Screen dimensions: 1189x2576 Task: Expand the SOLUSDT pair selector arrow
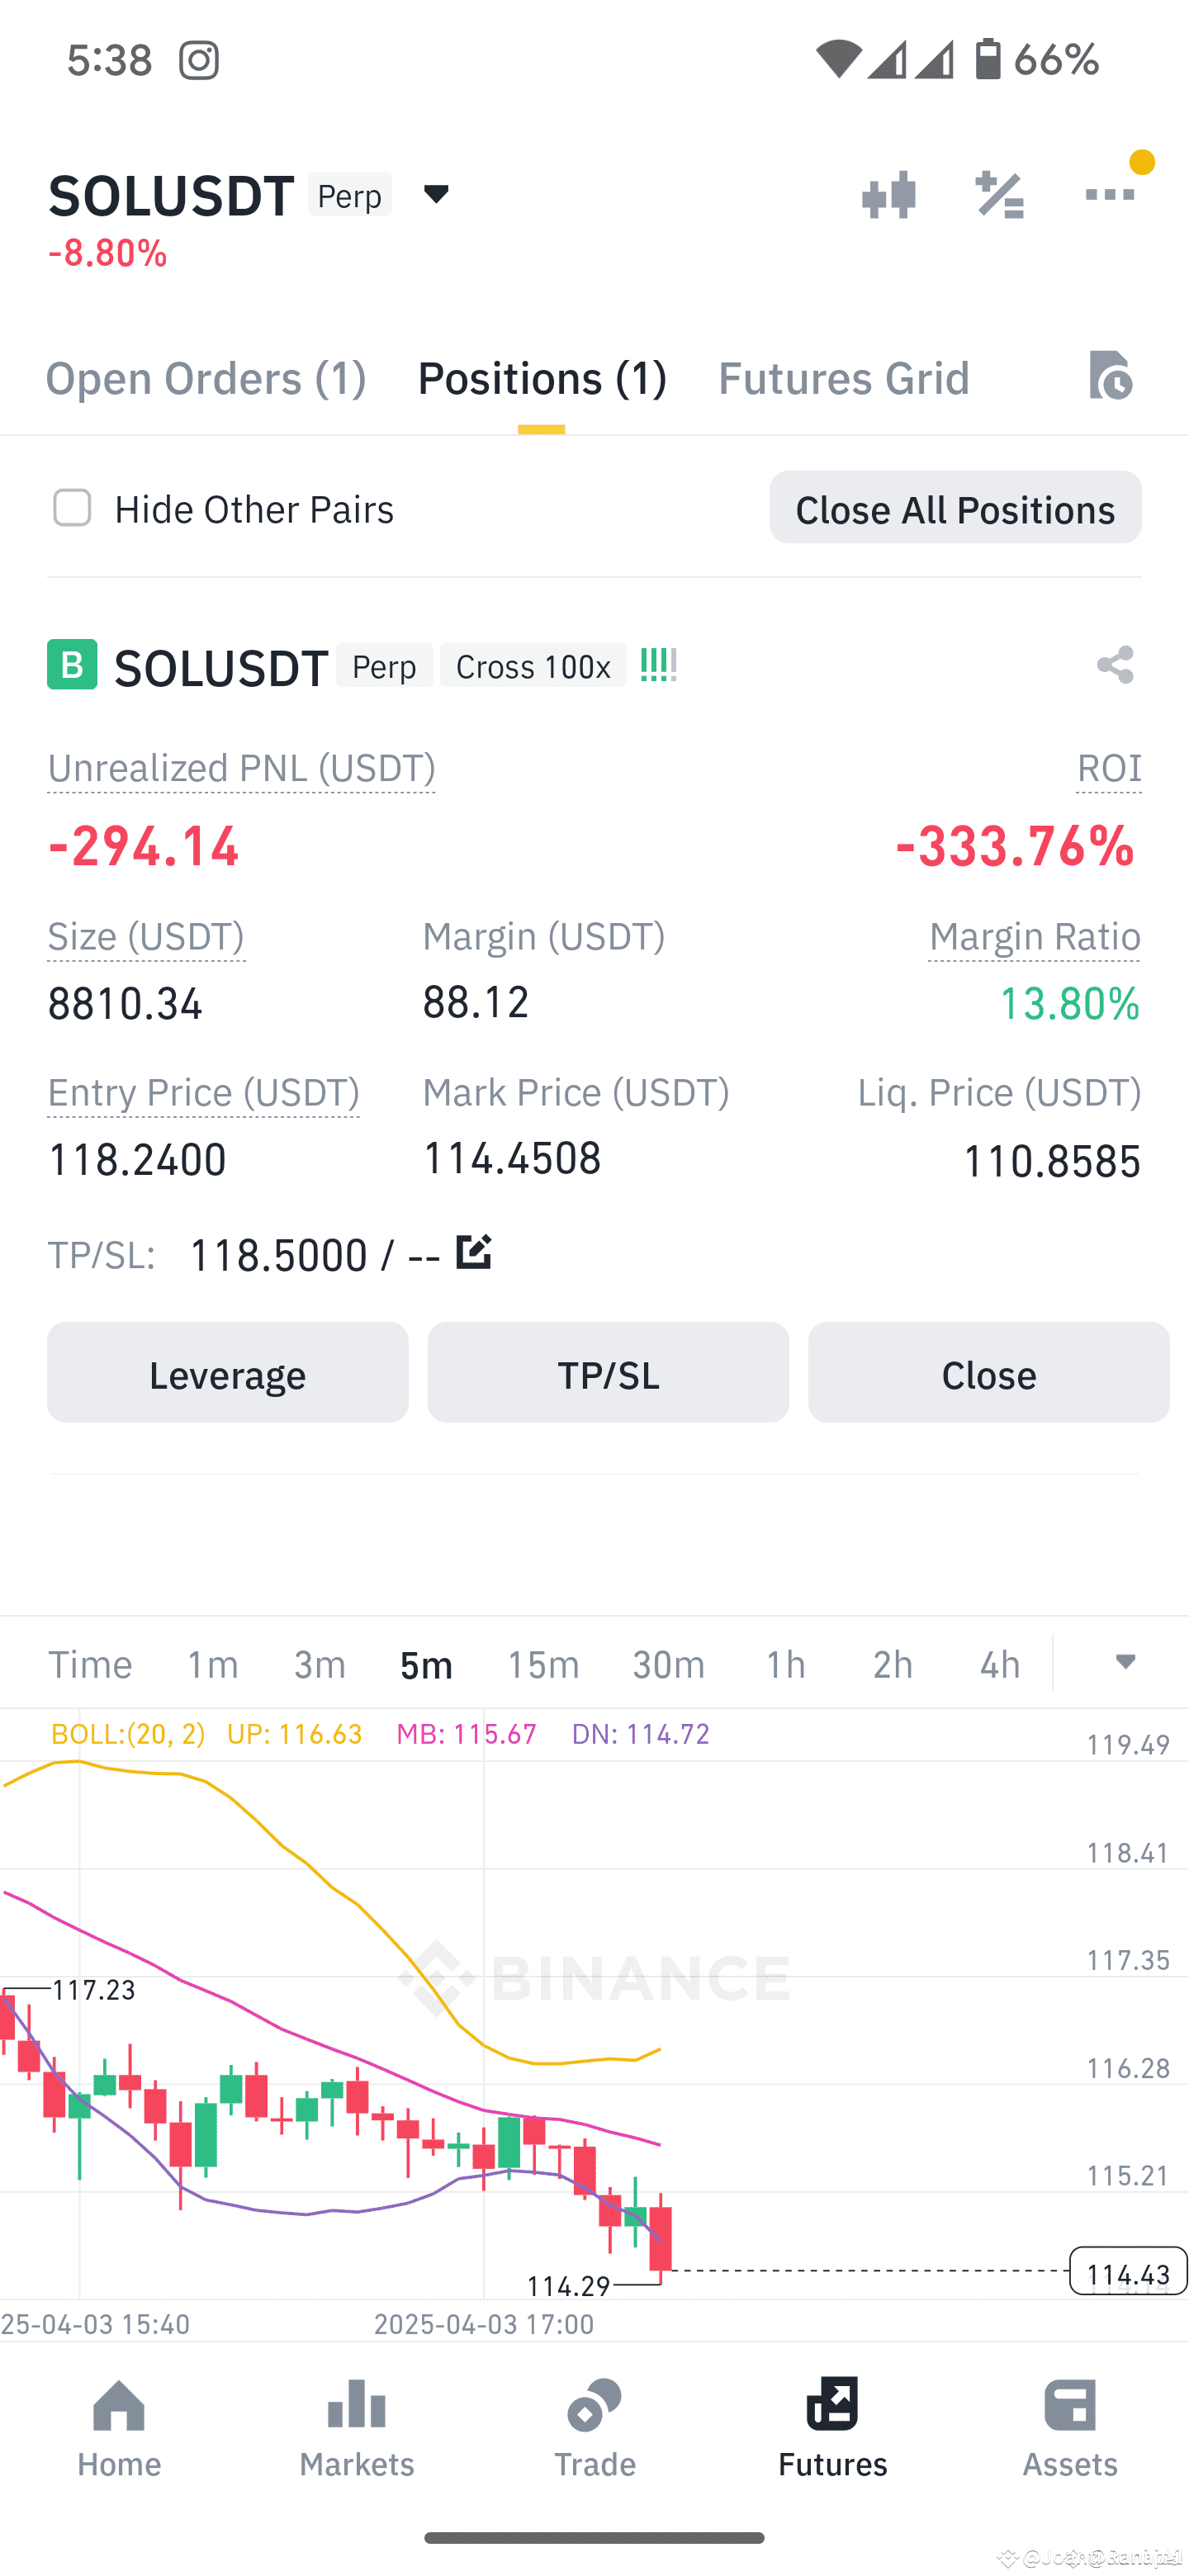[436, 194]
